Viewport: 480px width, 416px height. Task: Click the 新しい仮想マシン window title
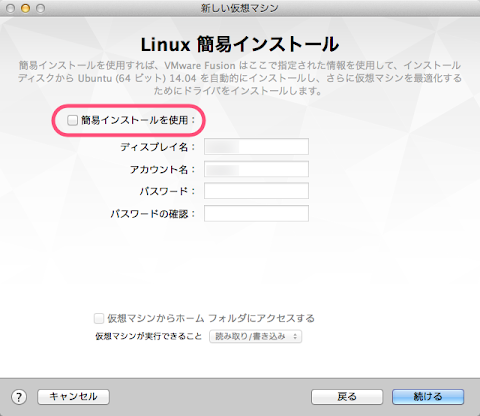tap(240, 8)
